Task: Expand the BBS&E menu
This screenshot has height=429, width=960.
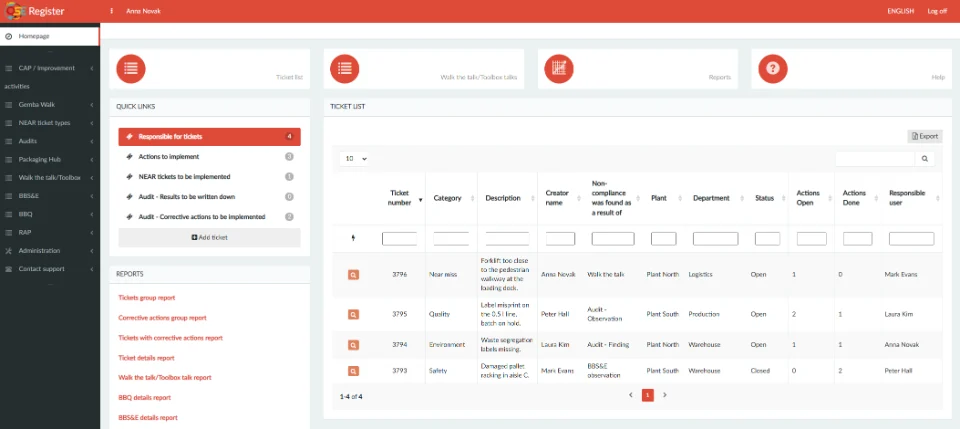Action: click(x=50, y=196)
